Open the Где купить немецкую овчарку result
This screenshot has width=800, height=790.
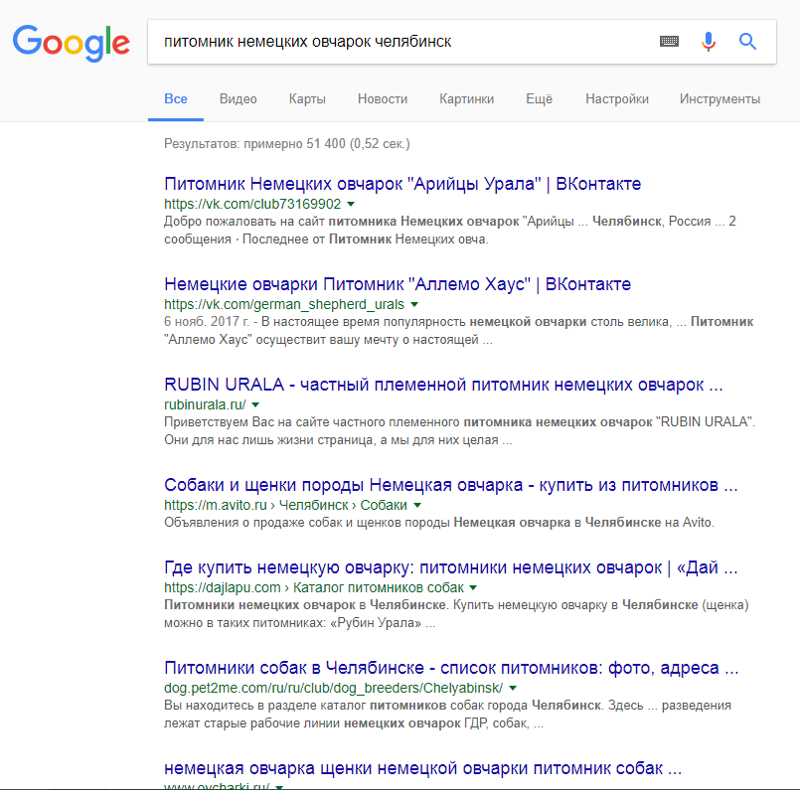click(x=451, y=567)
